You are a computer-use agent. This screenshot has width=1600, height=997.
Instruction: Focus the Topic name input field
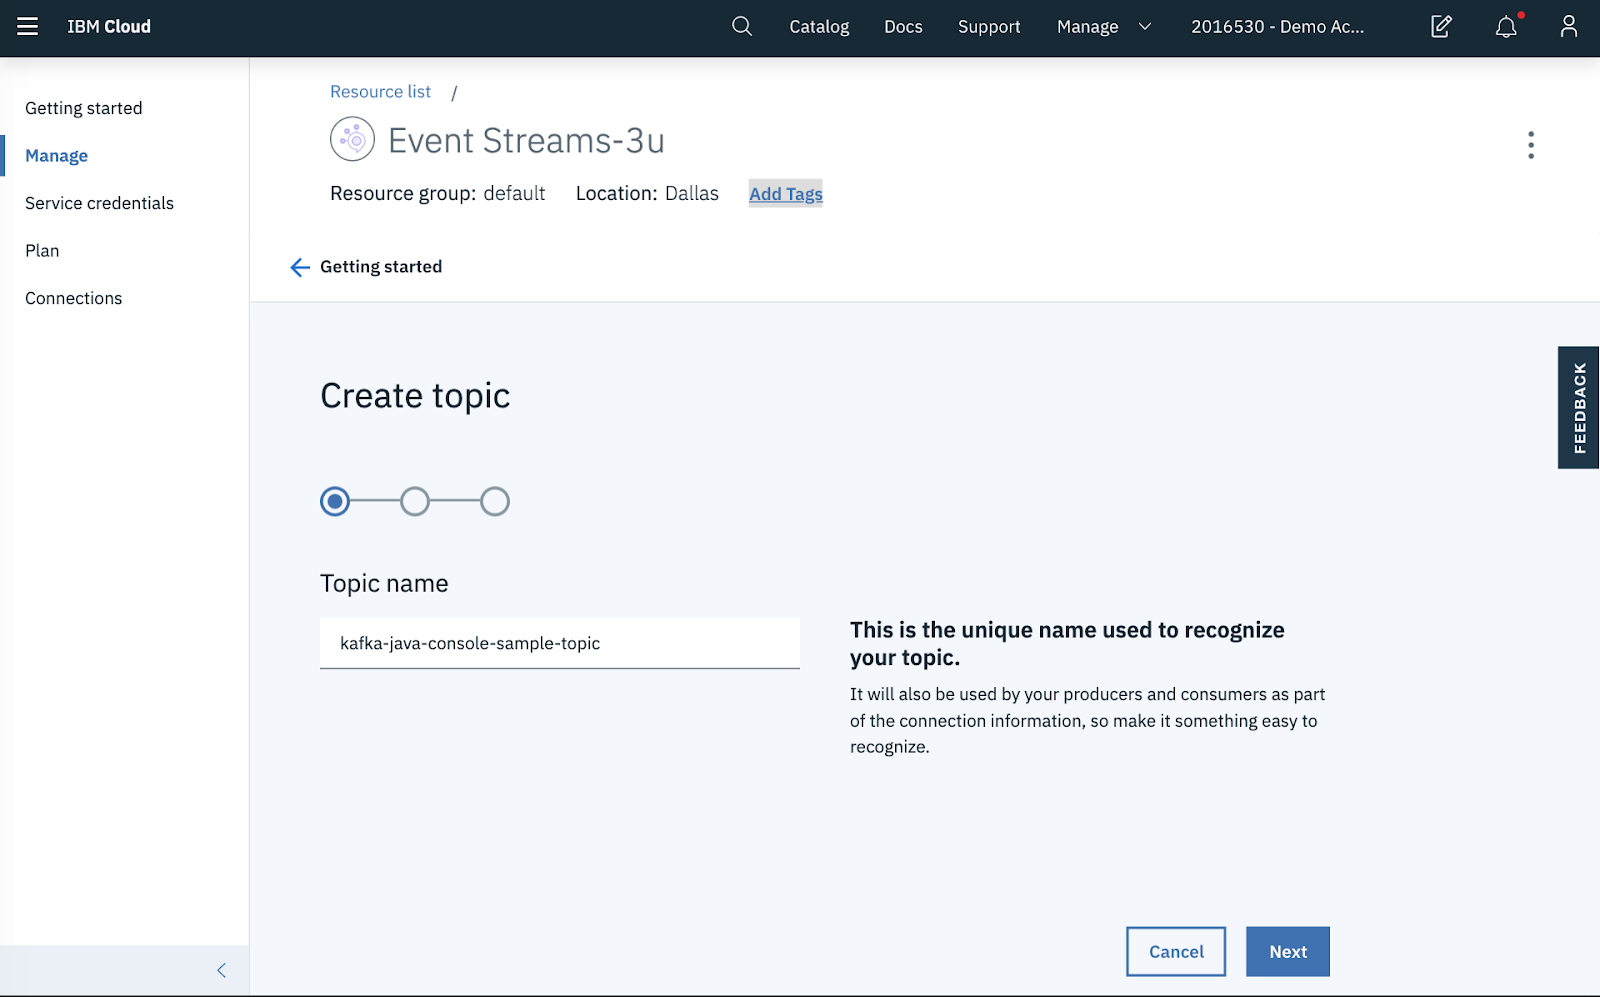coord(560,643)
